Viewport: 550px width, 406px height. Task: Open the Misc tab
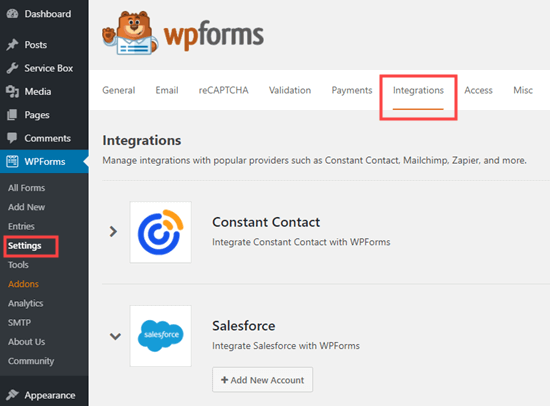pos(523,90)
